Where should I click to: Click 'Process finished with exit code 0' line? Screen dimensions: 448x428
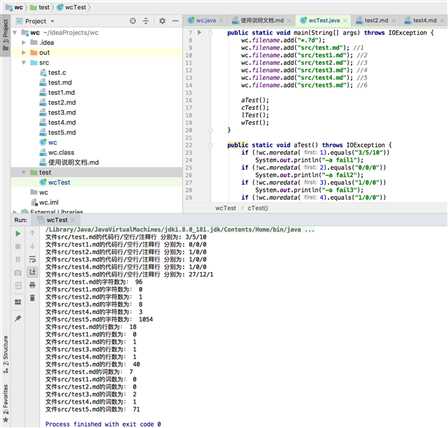point(103,424)
